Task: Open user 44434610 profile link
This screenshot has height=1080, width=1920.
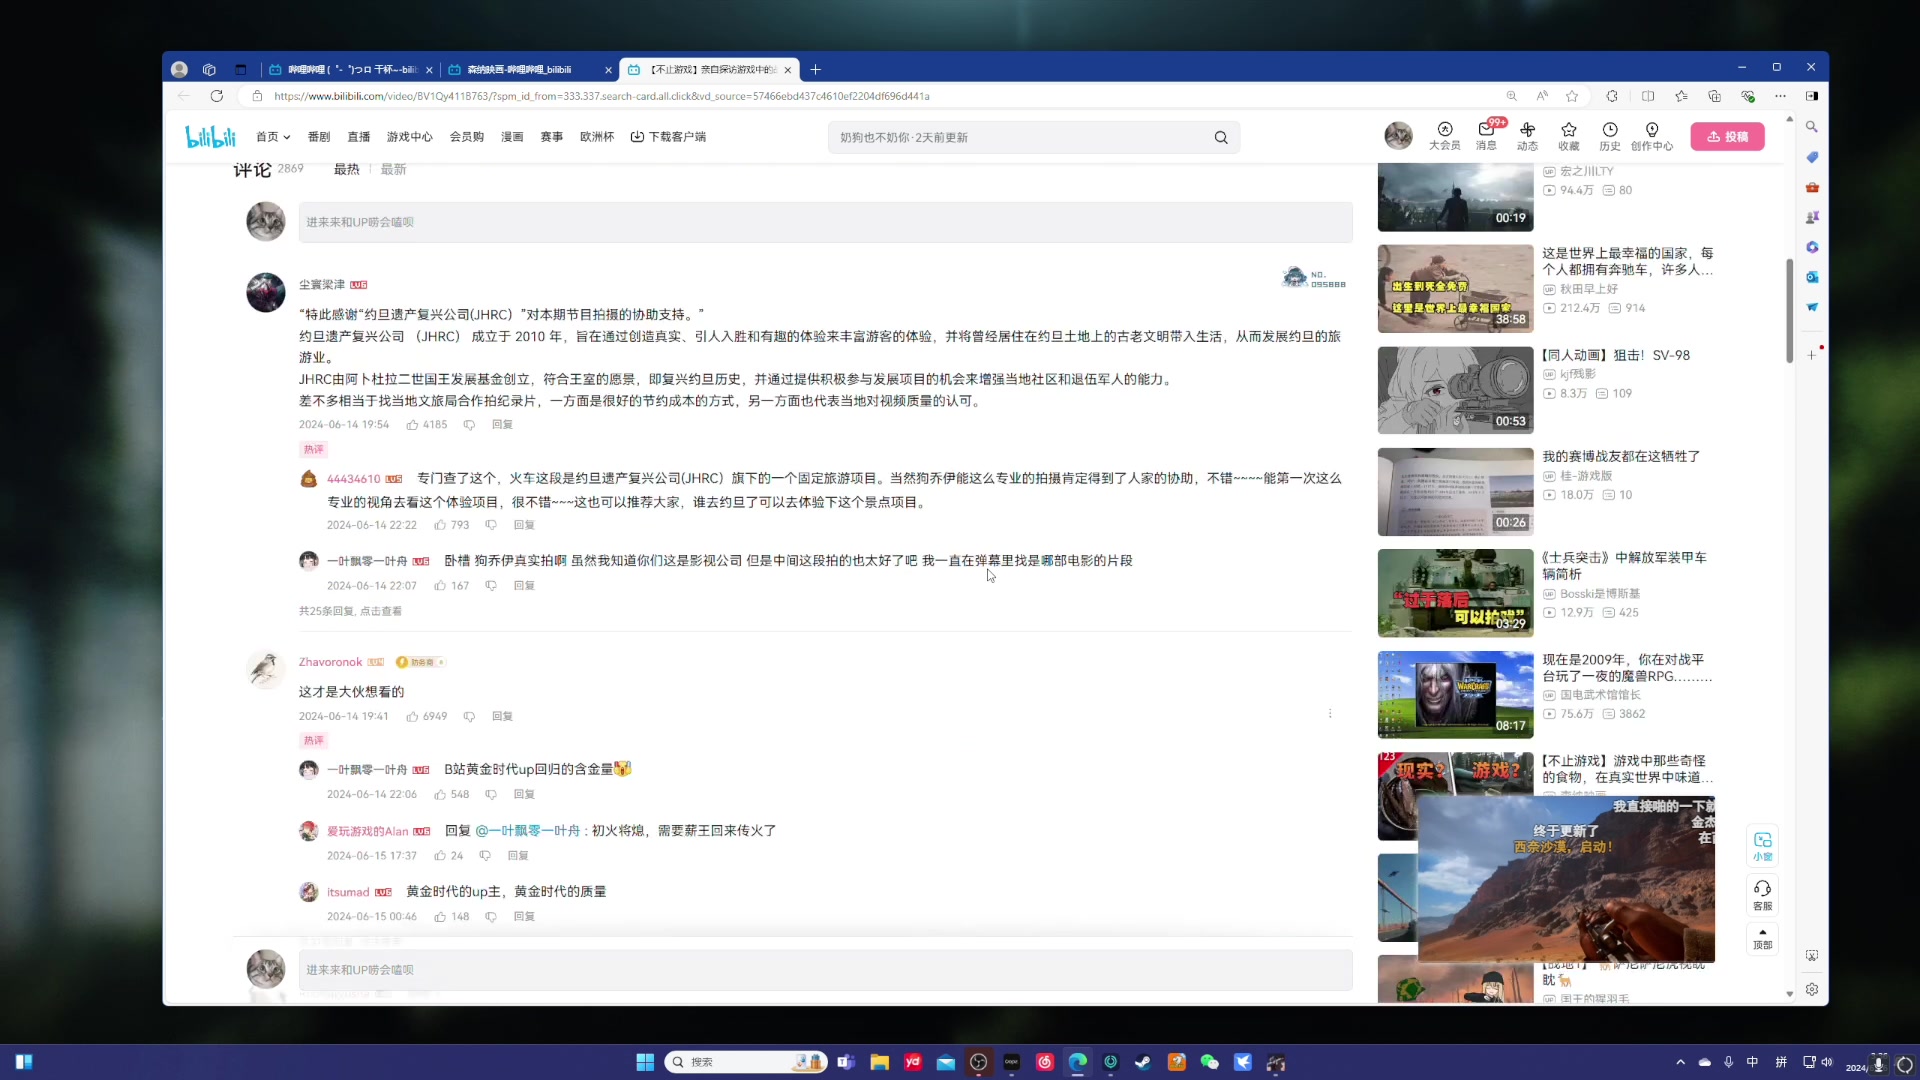Action: point(353,479)
